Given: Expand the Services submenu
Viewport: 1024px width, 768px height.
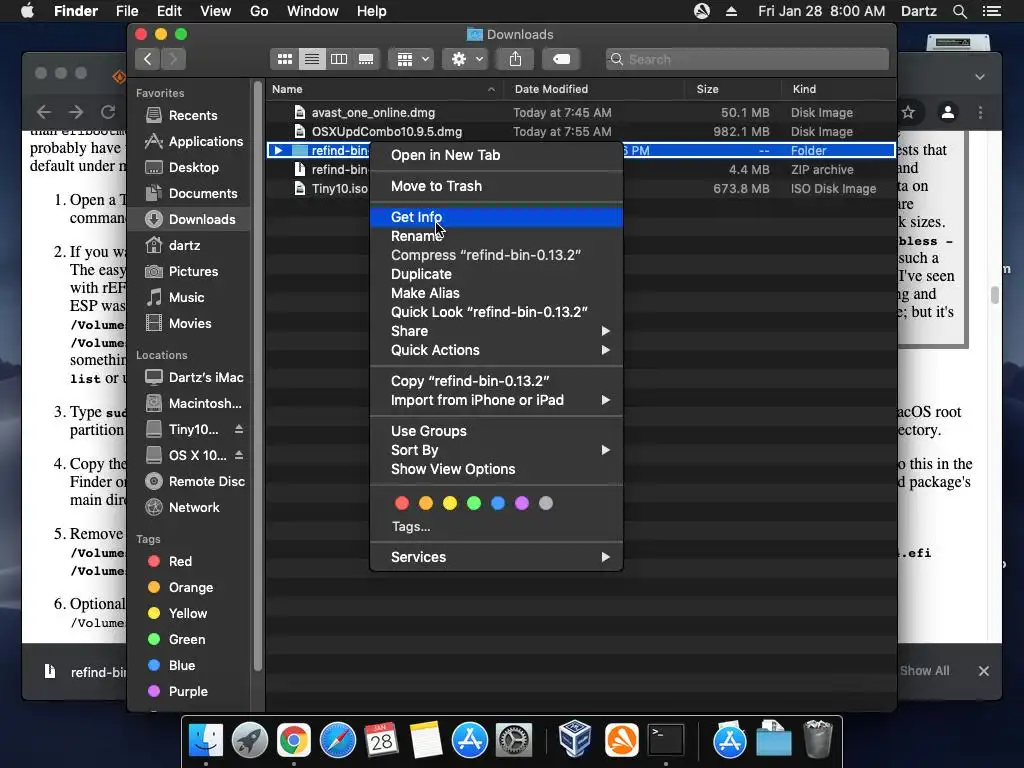Looking at the screenshot, I should [496, 557].
